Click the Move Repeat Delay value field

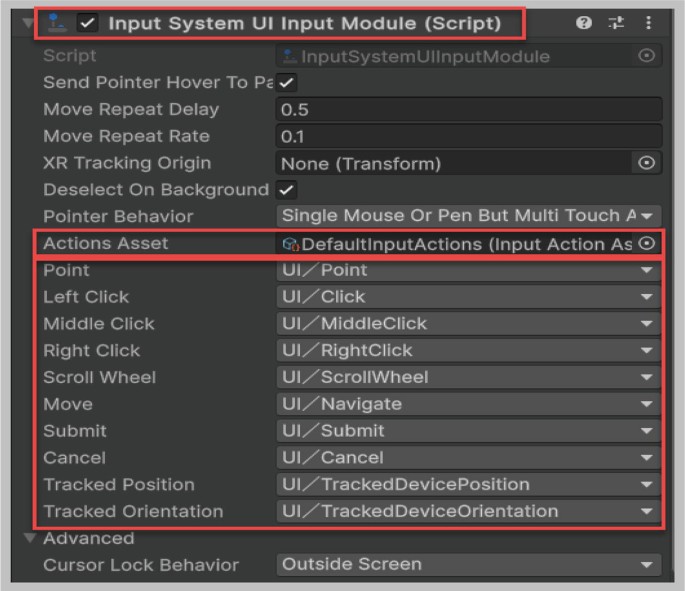coord(469,109)
